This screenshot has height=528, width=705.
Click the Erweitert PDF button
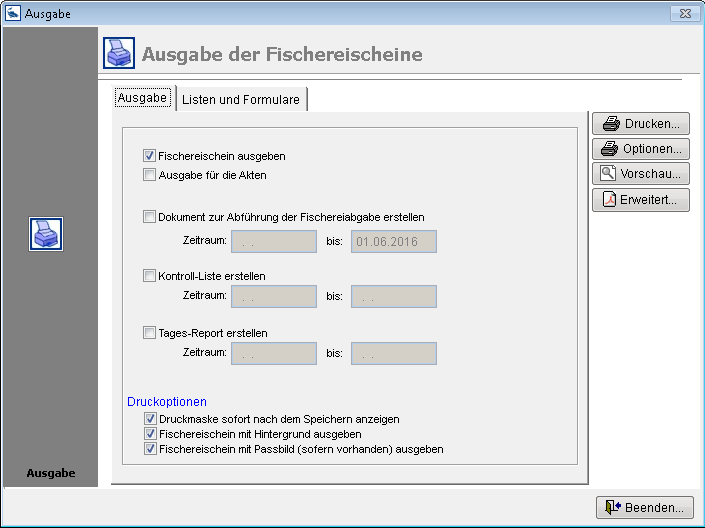pyautogui.click(x=641, y=200)
